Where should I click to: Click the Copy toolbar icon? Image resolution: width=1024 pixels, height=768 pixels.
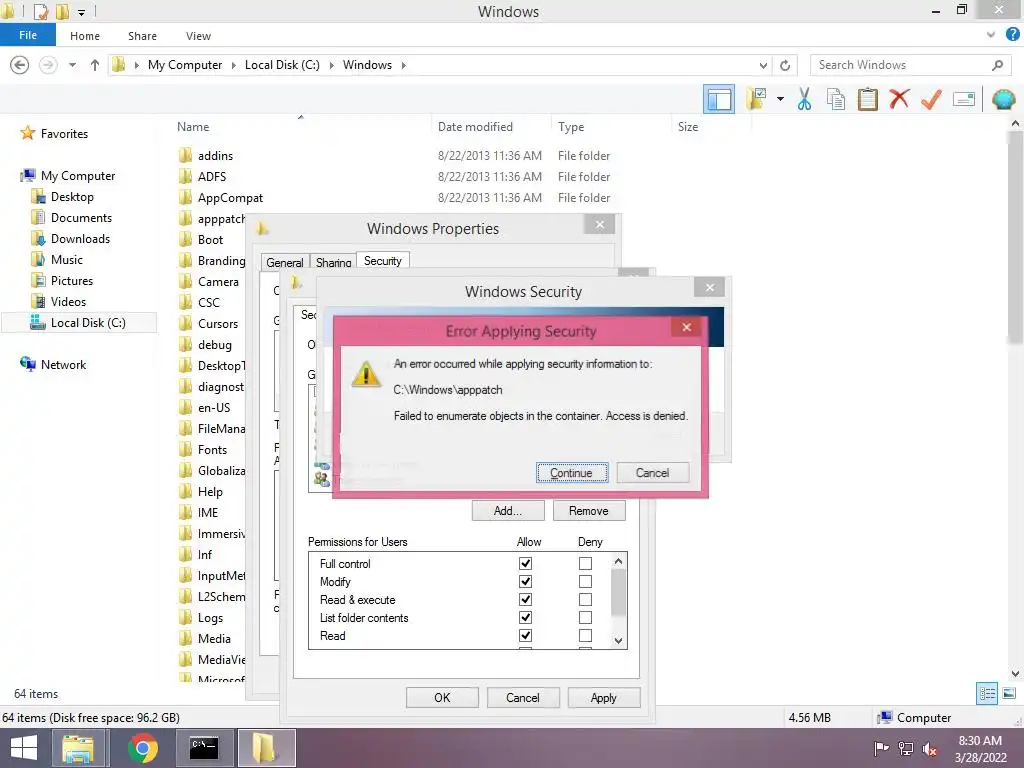tap(836, 99)
